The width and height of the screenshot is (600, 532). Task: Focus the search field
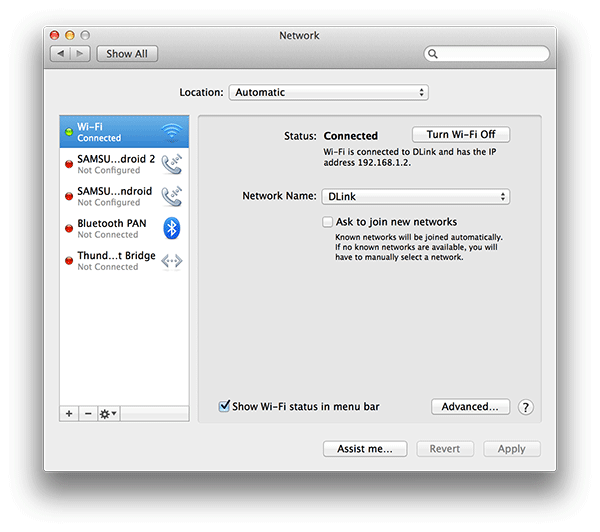(x=487, y=54)
